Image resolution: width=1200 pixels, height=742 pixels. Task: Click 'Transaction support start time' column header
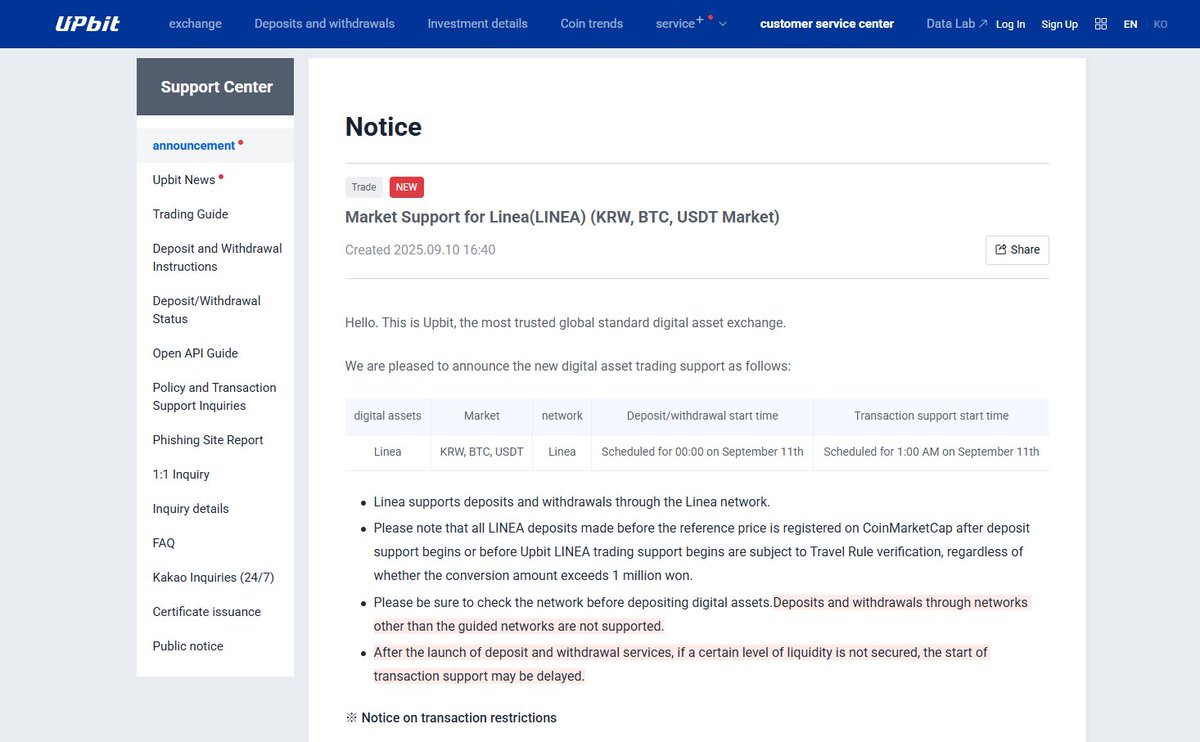(931, 416)
